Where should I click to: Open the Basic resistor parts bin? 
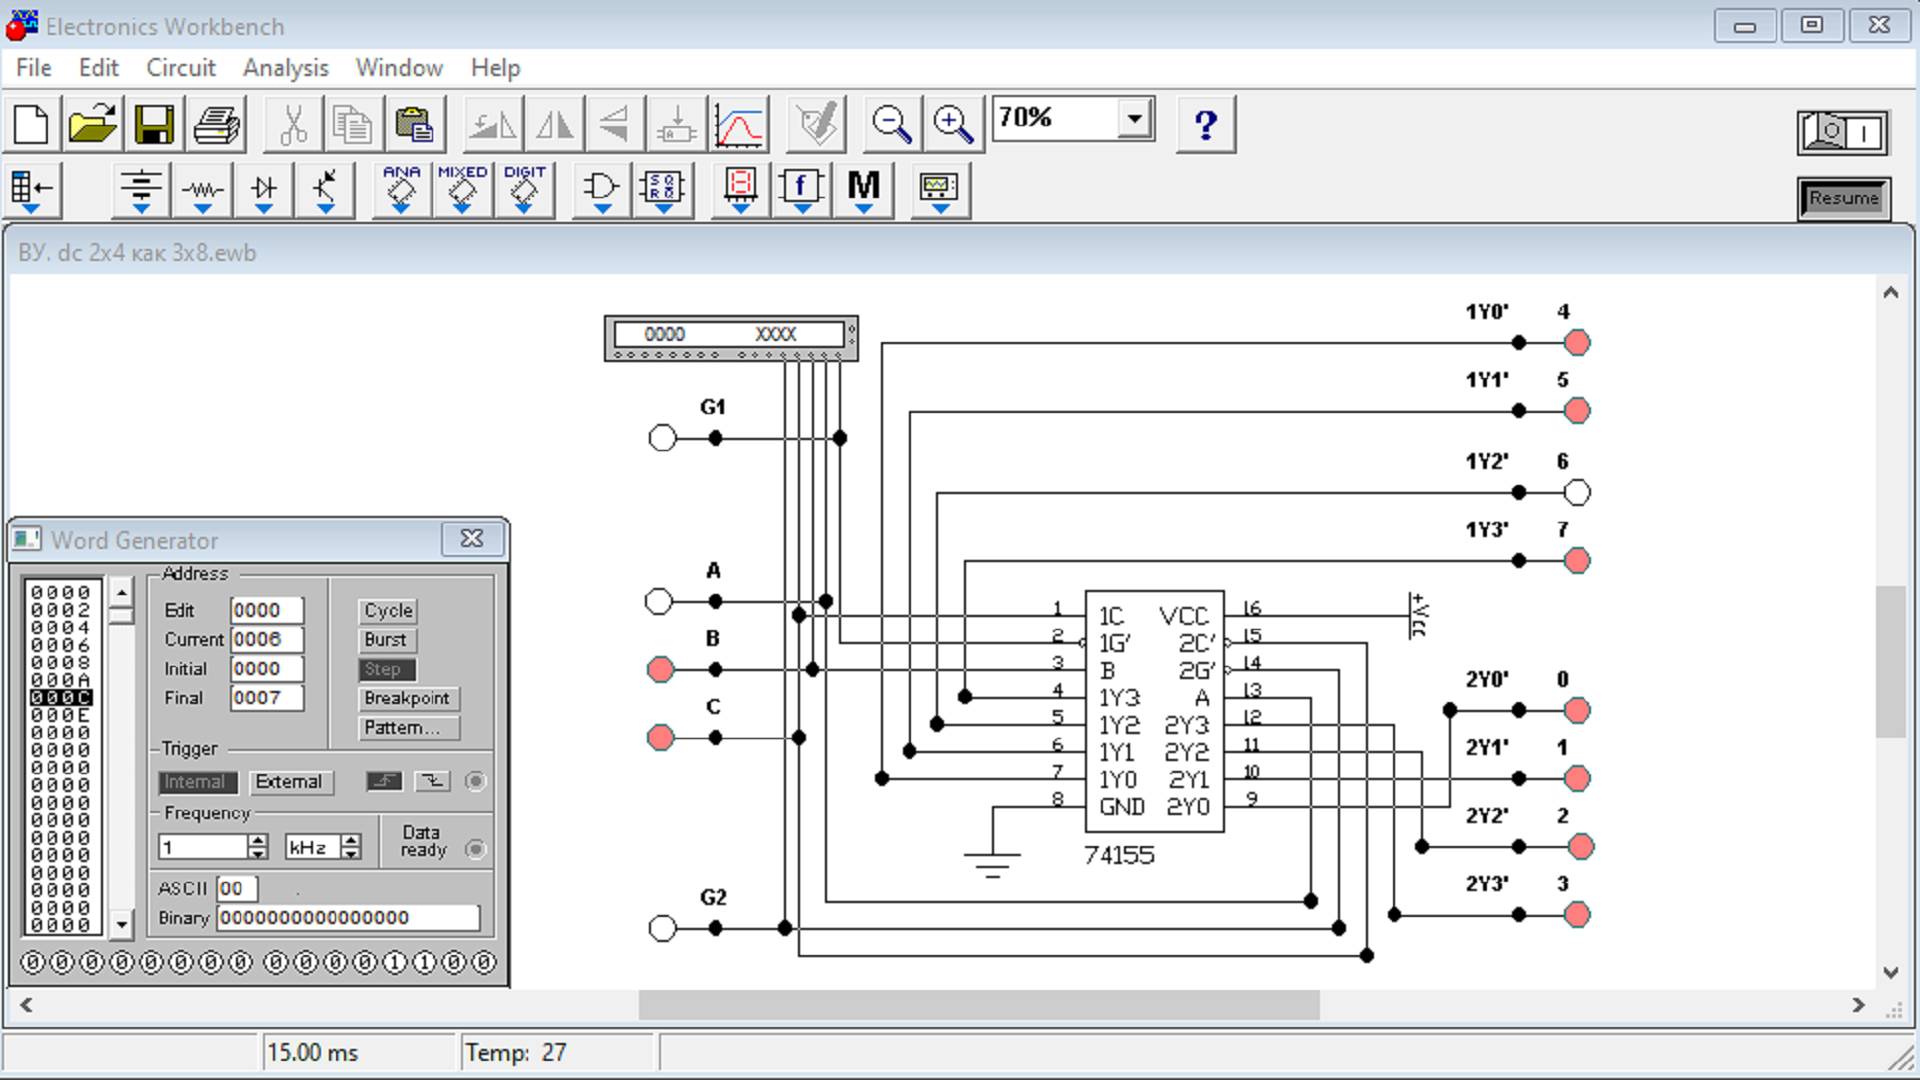203,189
